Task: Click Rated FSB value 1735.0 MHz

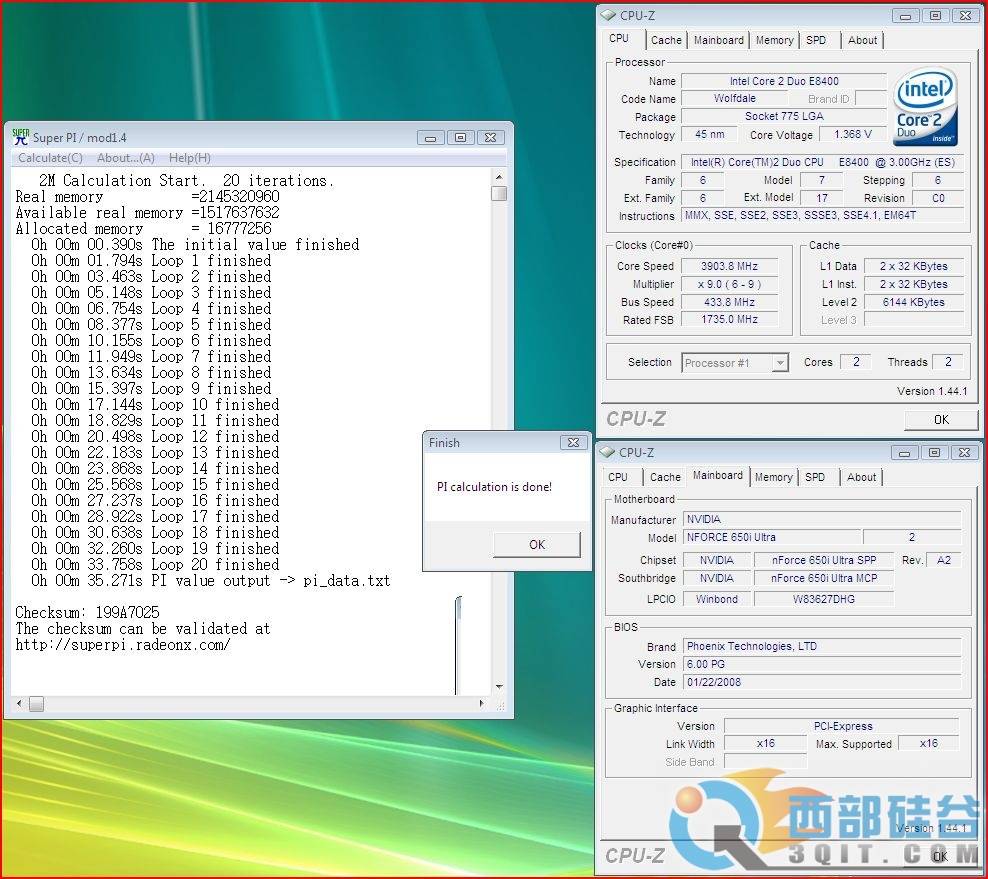Action: 730,319
